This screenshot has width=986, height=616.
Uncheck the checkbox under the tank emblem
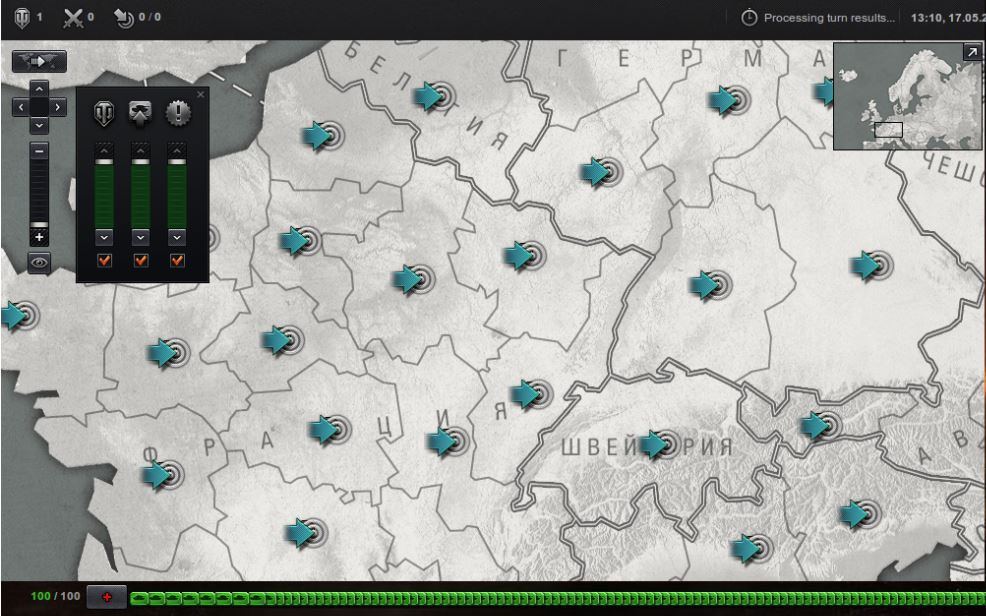click(104, 261)
